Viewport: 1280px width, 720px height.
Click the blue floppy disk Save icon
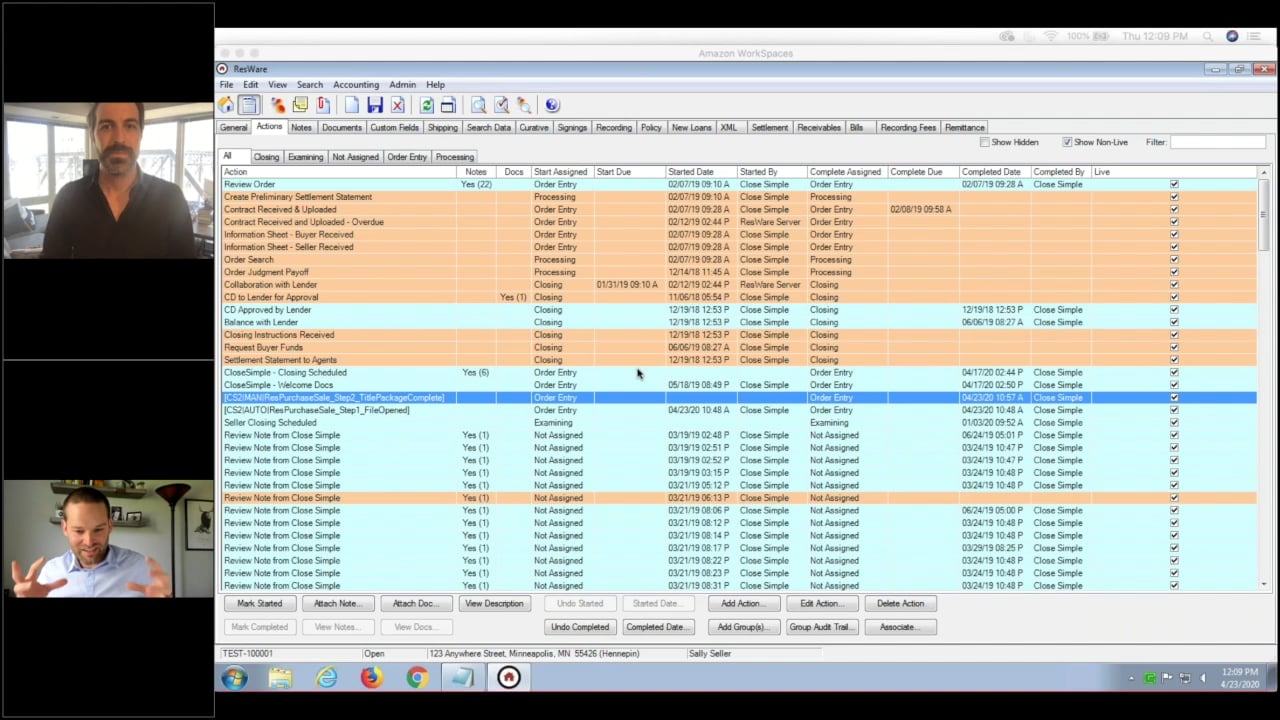pyautogui.click(x=375, y=105)
